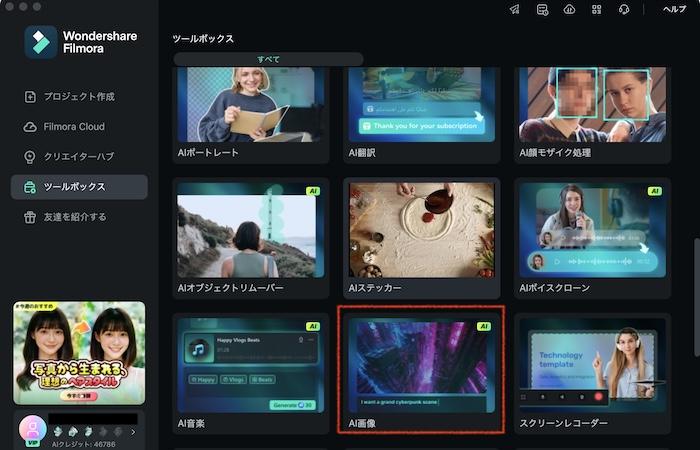Click the headset support icon

(x=624, y=9)
